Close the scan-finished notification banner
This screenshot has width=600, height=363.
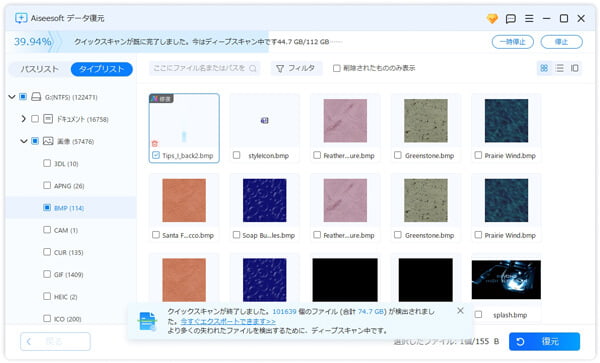coord(460,311)
